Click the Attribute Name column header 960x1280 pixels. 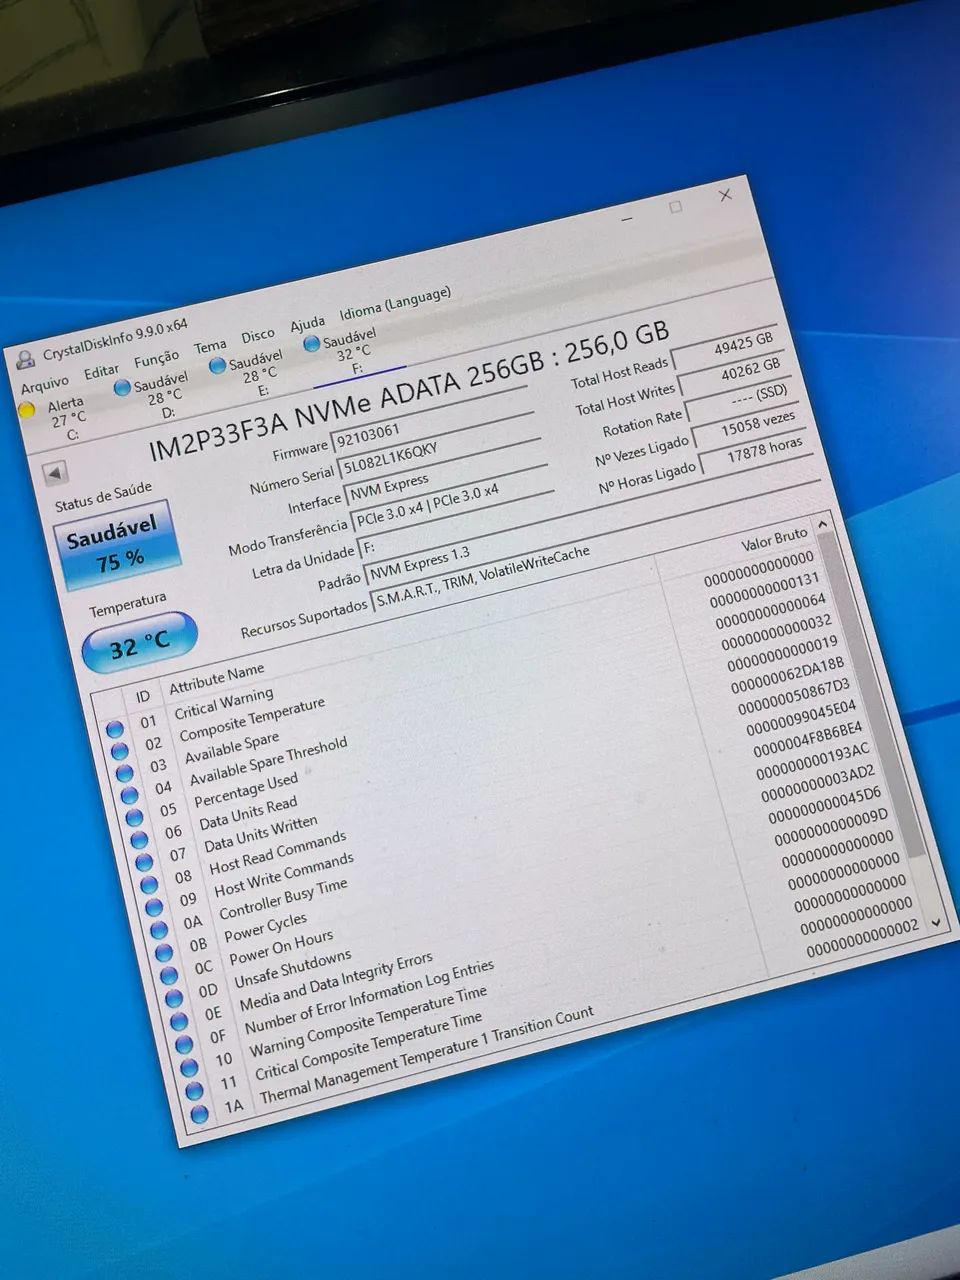coord(217,679)
